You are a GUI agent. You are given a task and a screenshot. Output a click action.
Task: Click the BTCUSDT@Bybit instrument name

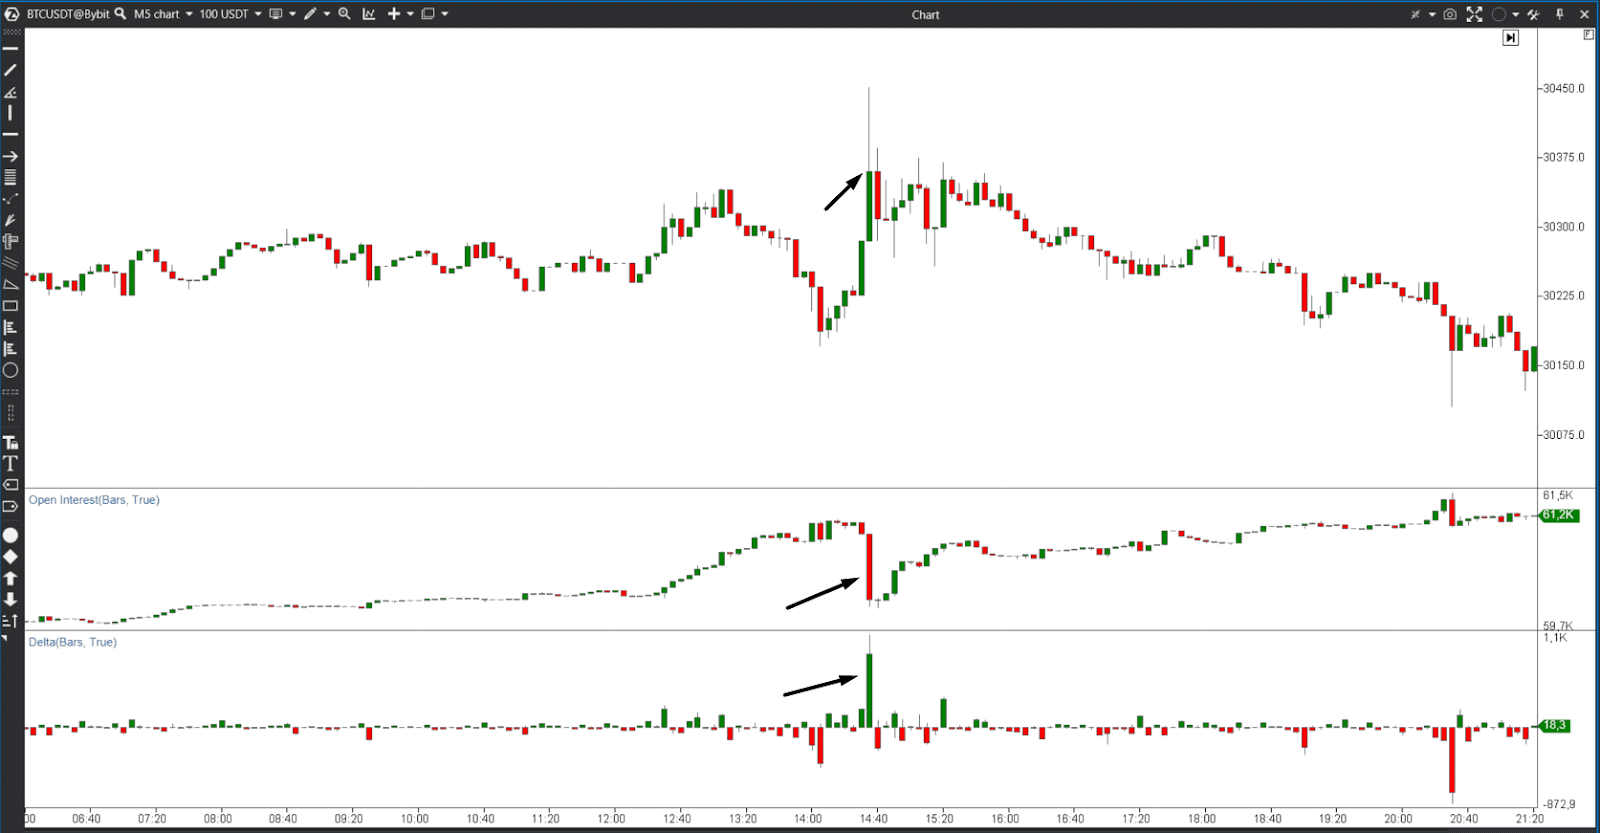click(68, 14)
